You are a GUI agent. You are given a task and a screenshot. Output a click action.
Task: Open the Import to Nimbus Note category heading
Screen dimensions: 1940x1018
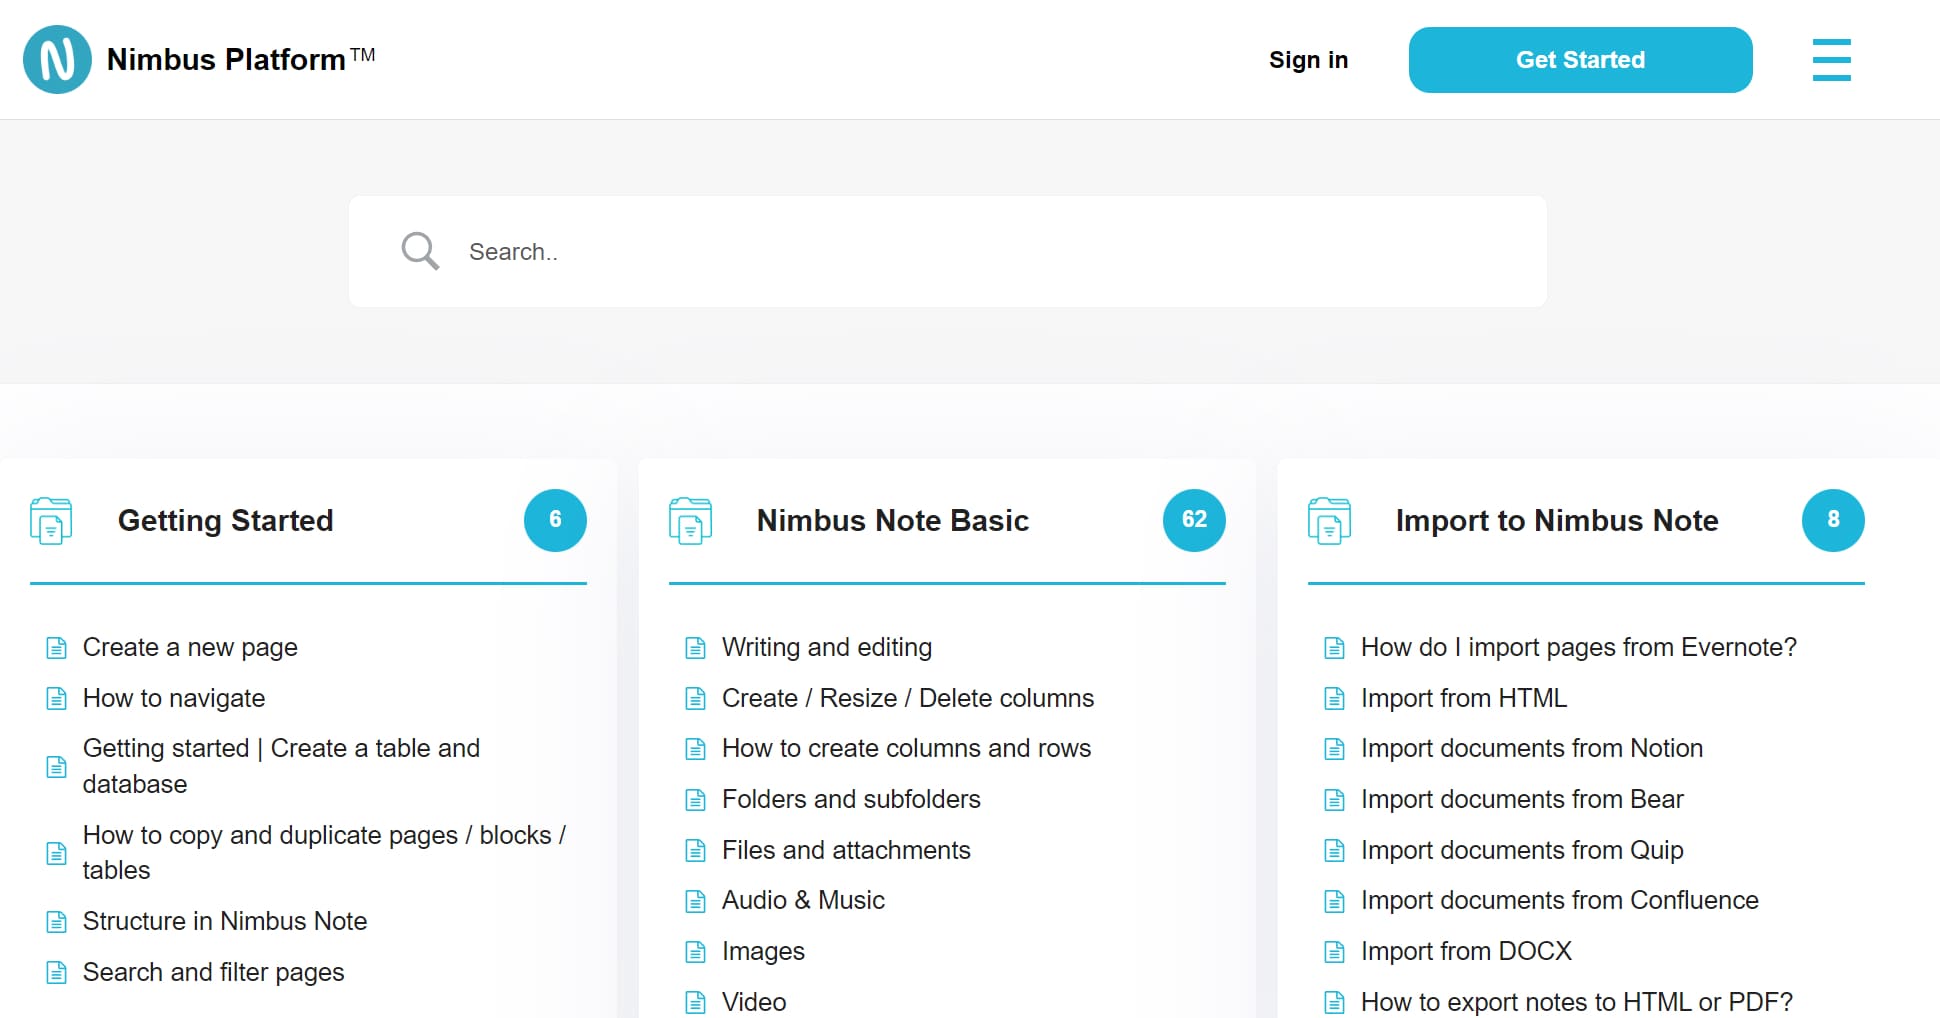click(1557, 520)
